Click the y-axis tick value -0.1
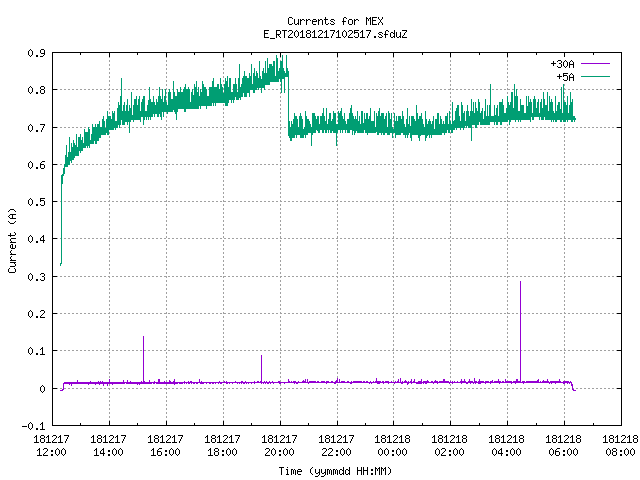The height and width of the screenshot is (480, 640). pos(33,426)
